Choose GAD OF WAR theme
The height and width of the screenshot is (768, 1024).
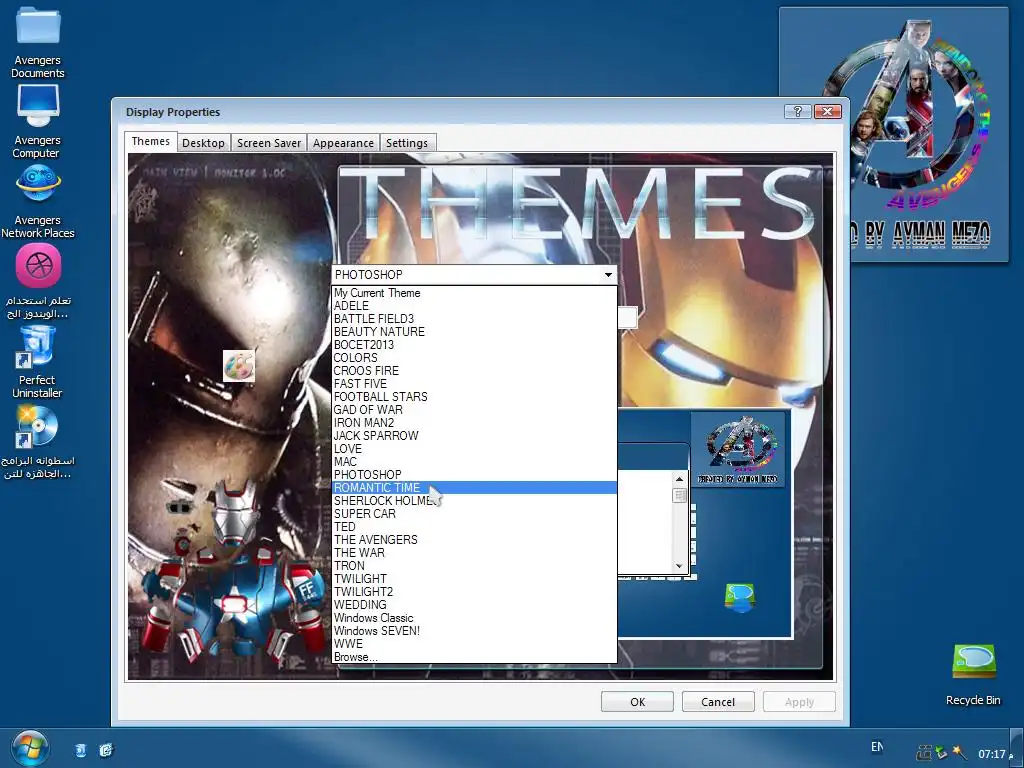click(x=474, y=409)
